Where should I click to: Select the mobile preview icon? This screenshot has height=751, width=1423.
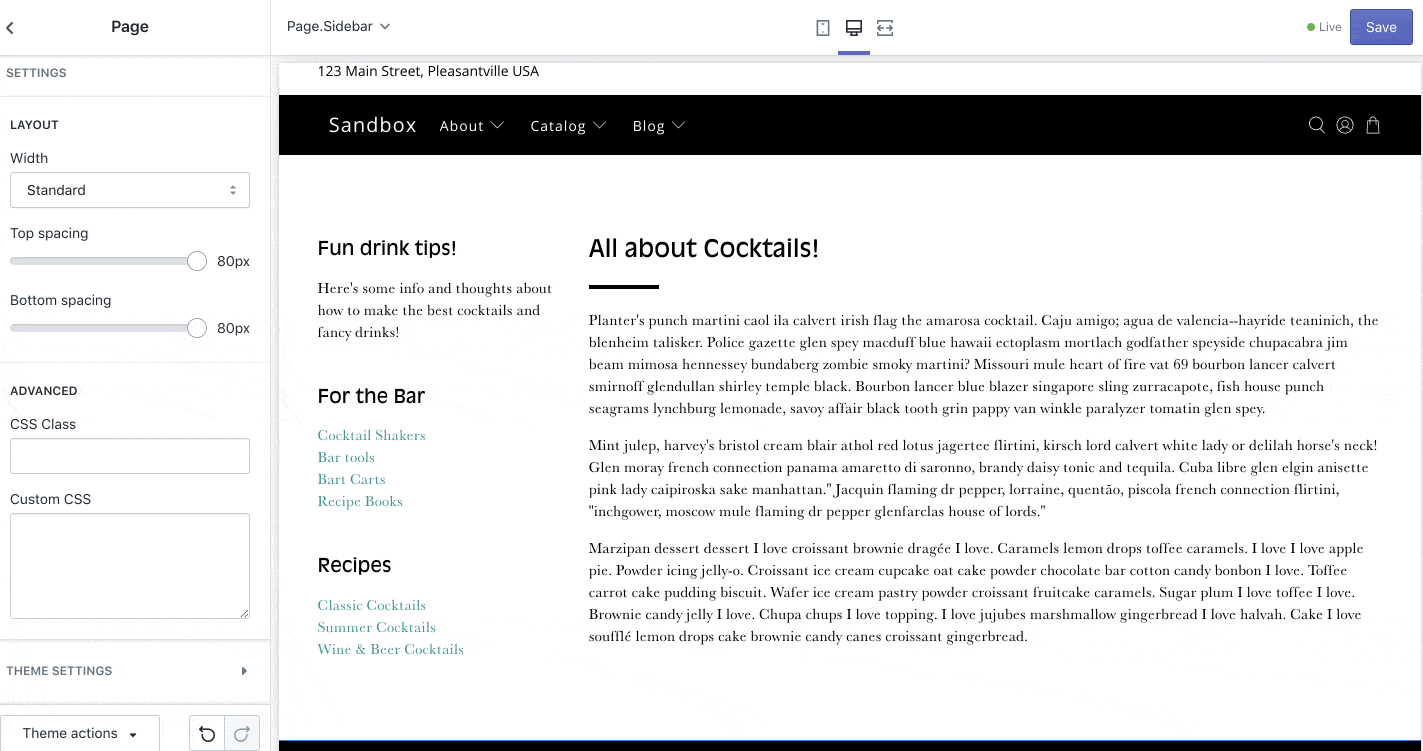822,27
